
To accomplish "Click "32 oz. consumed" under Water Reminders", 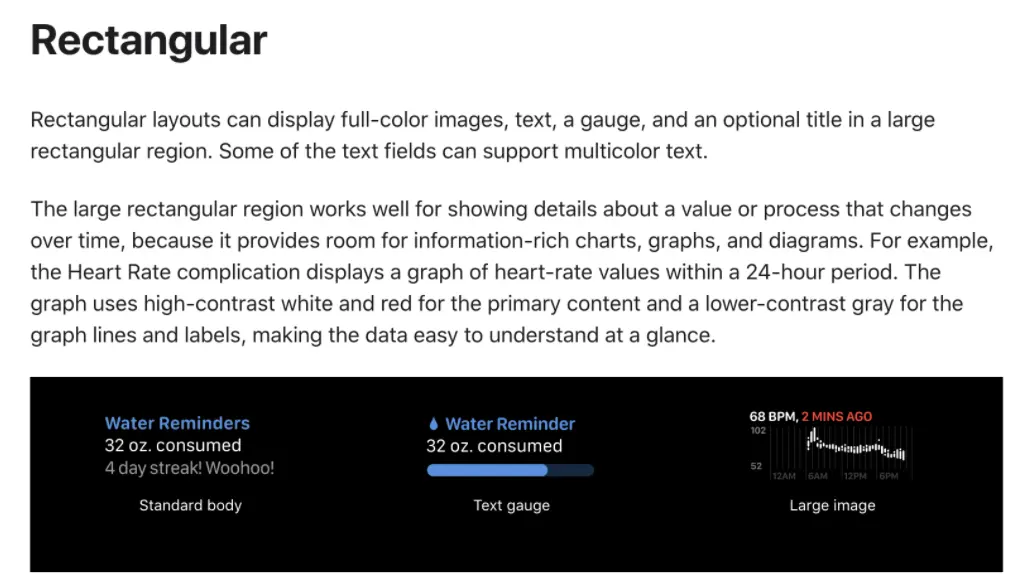I will [x=173, y=445].
